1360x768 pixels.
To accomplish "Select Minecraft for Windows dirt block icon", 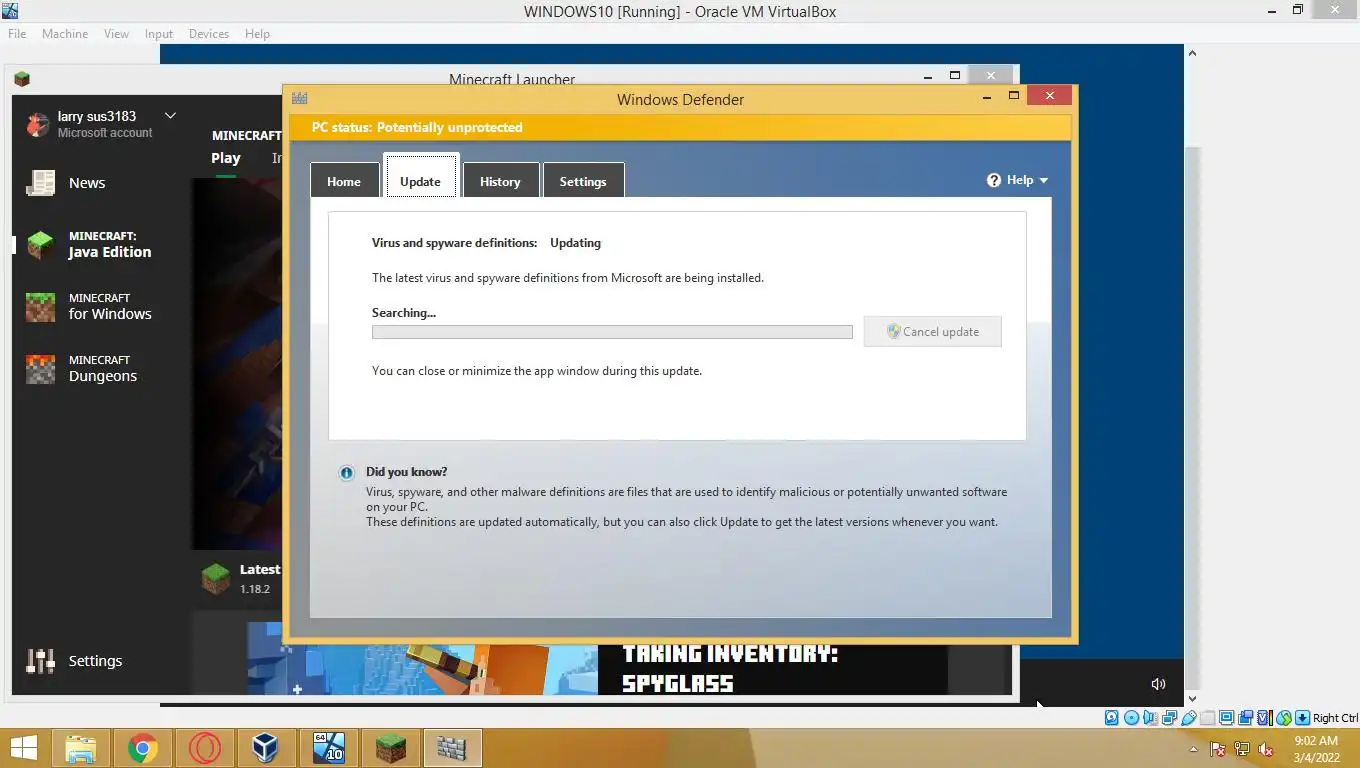I will pos(41,307).
